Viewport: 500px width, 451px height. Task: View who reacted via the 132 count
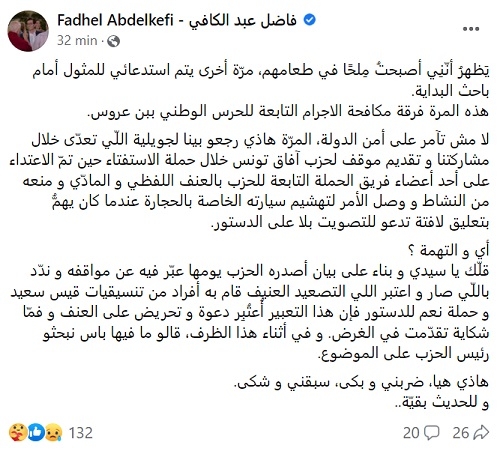pyautogui.click(x=80, y=433)
